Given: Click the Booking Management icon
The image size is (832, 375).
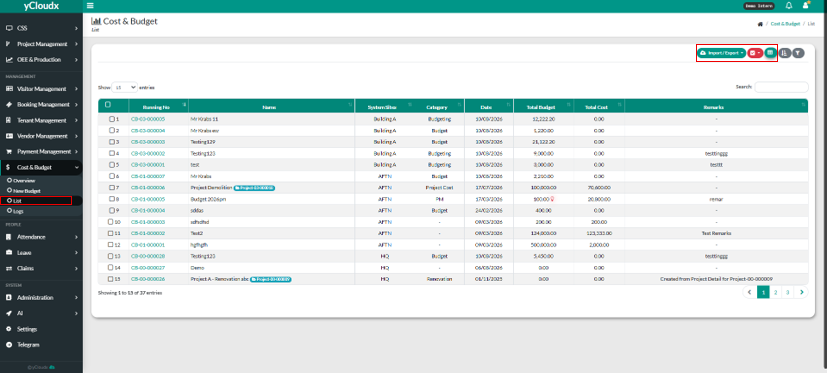Looking at the screenshot, I should click(x=8, y=104).
